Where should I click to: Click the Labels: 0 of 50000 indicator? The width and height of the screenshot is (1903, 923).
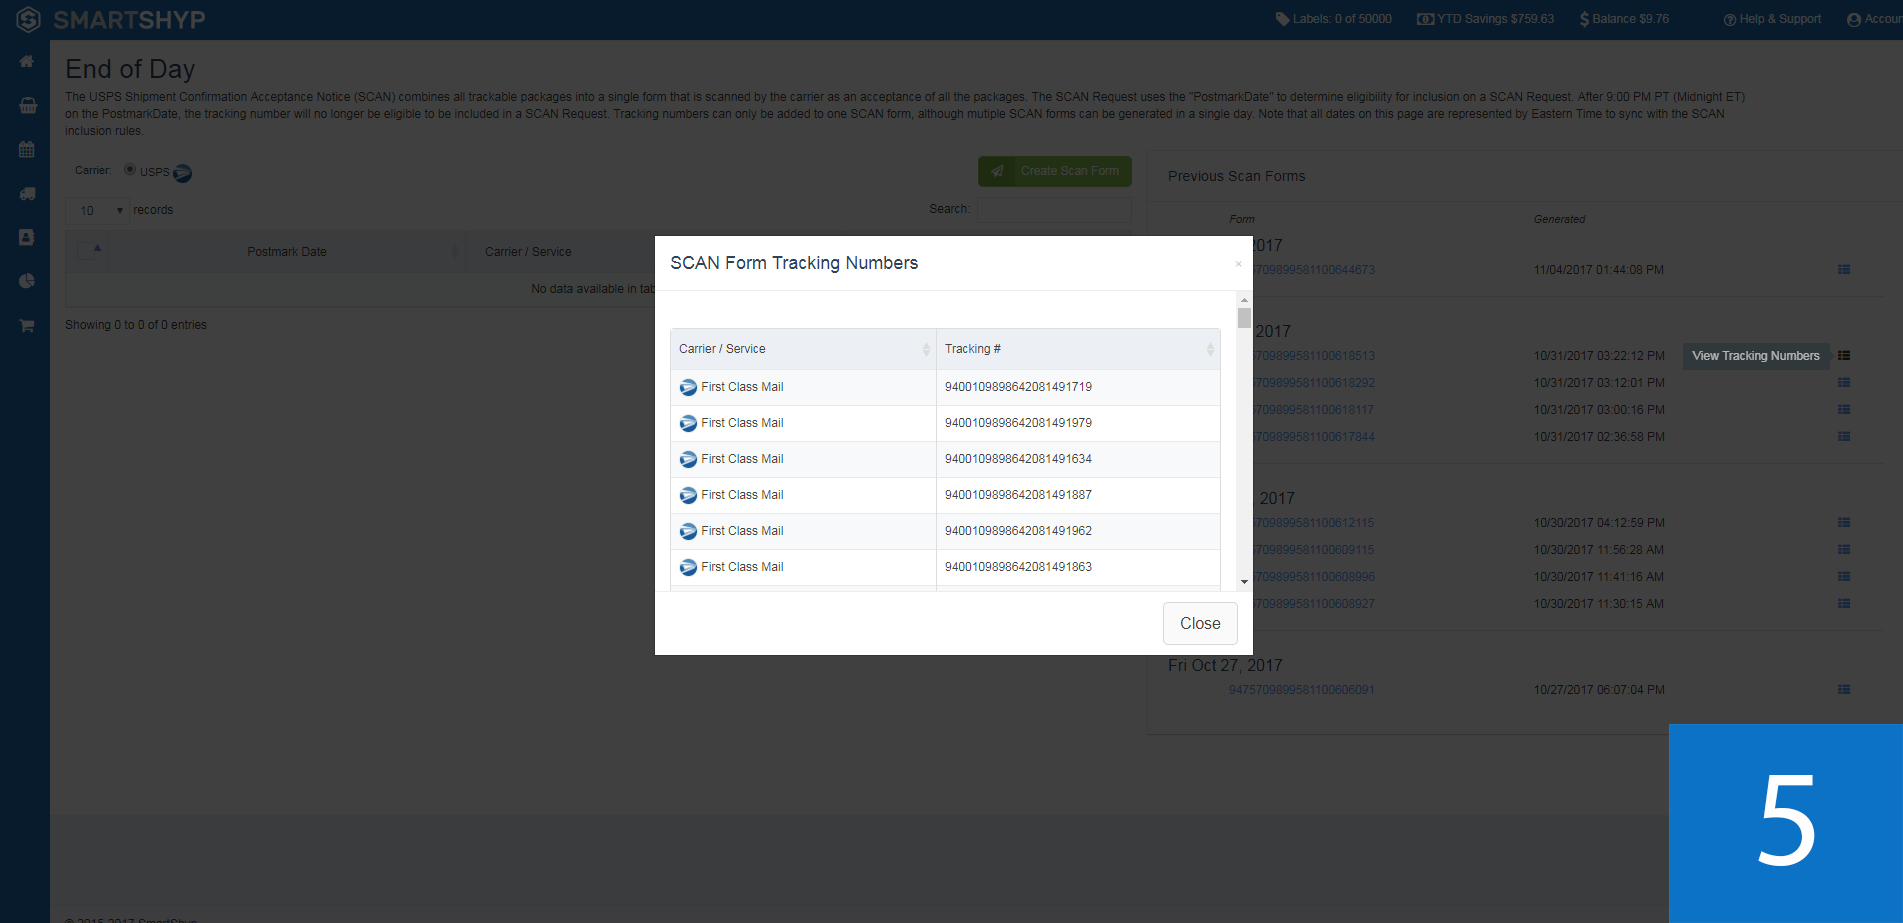[x=1334, y=19]
